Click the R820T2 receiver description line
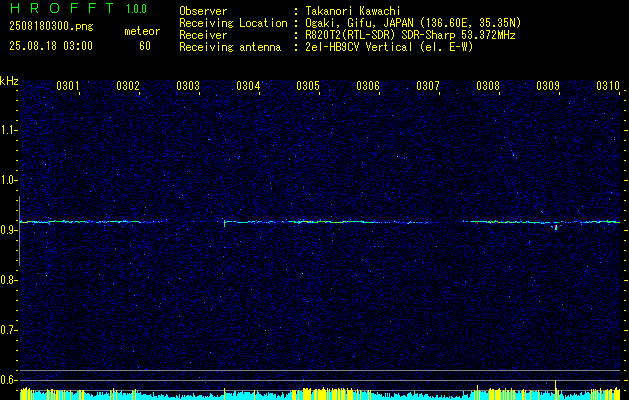This screenshot has height=400, width=629. pyautogui.click(x=410, y=35)
